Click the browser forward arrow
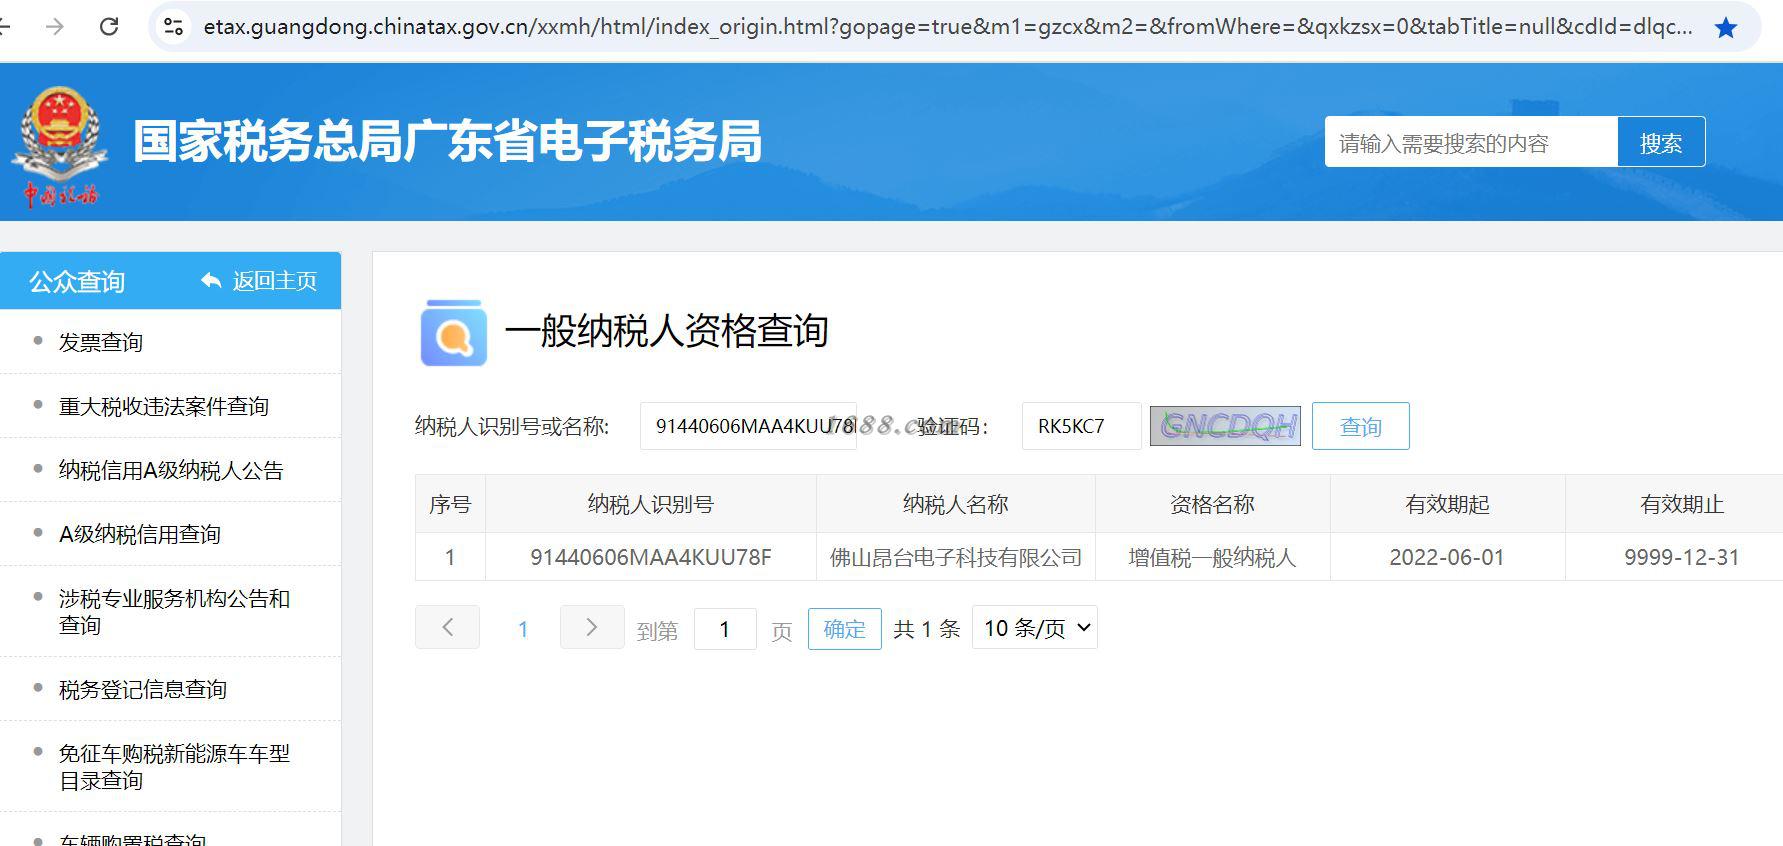The image size is (1783, 846). coord(55,27)
